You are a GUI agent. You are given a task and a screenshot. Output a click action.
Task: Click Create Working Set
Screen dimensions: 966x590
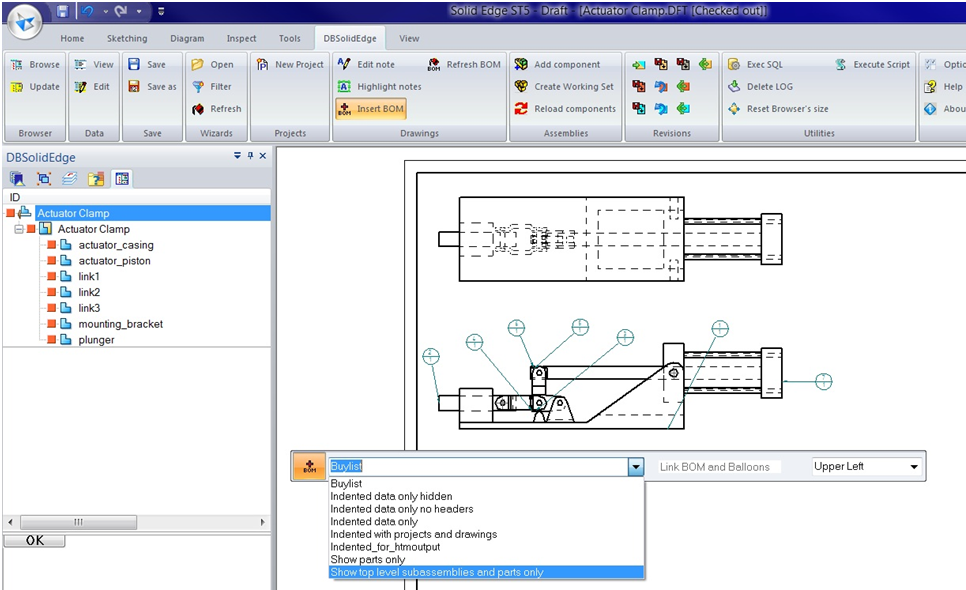(564, 87)
